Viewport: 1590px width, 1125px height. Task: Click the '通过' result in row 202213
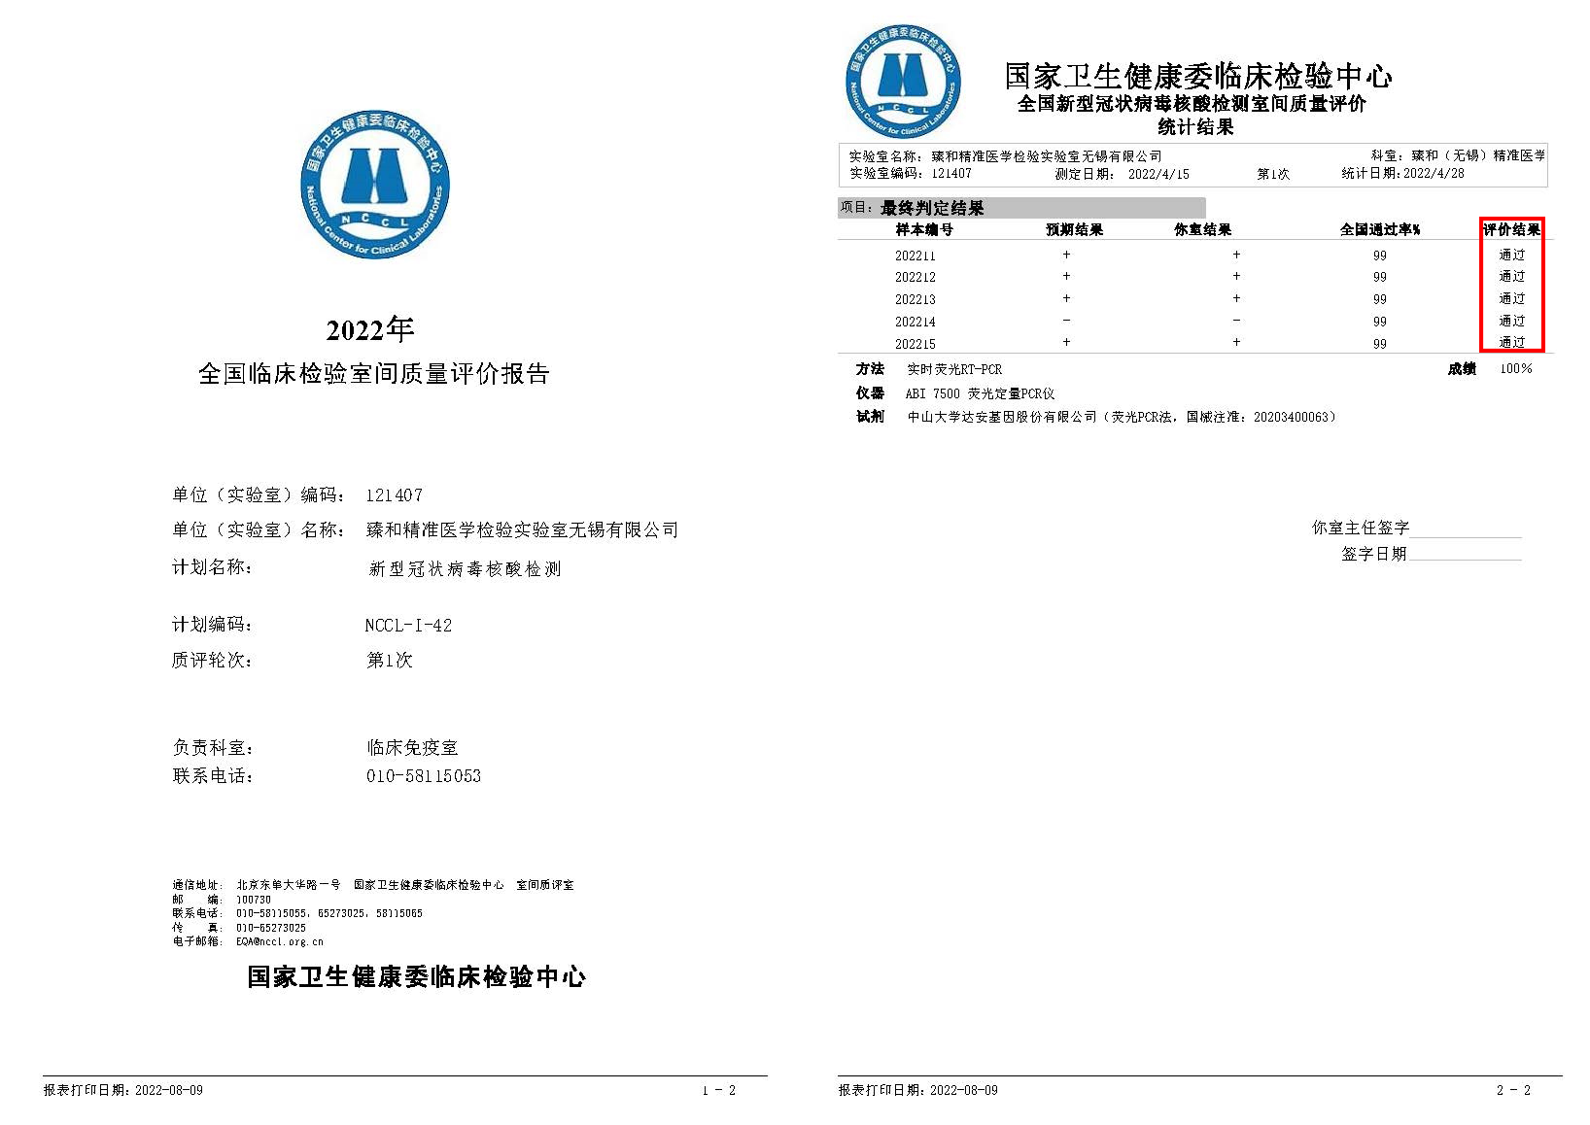coord(1512,299)
